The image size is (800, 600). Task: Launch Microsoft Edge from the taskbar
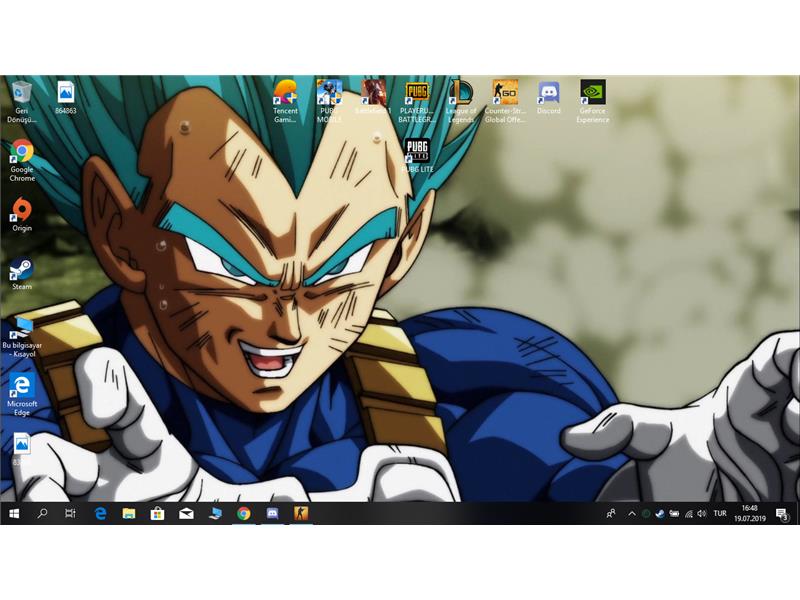click(x=101, y=514)
